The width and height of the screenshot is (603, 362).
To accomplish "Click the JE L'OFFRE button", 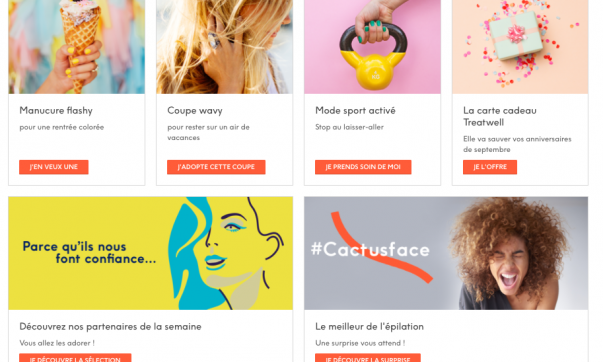I will (490, 167).
